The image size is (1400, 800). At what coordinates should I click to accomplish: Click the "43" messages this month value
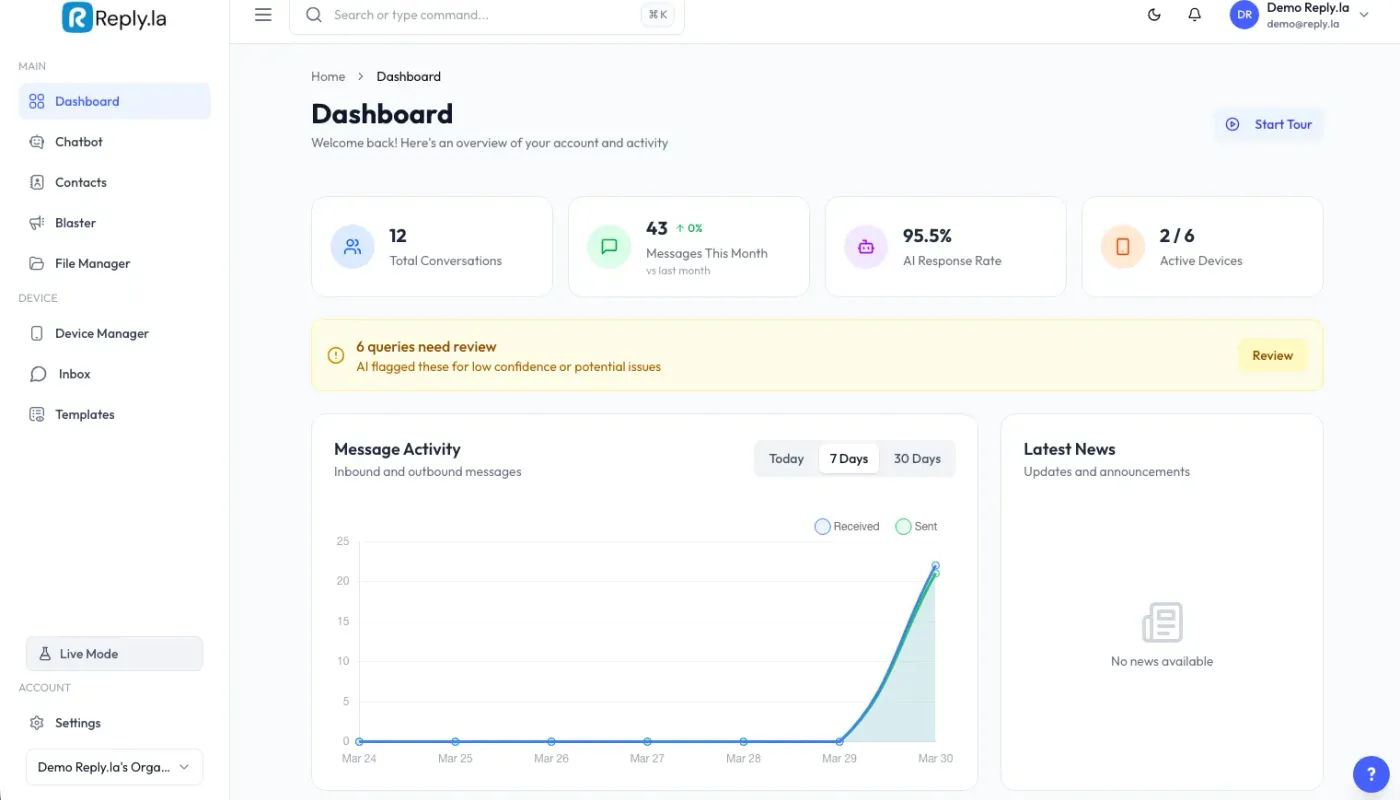pos(657,228)
